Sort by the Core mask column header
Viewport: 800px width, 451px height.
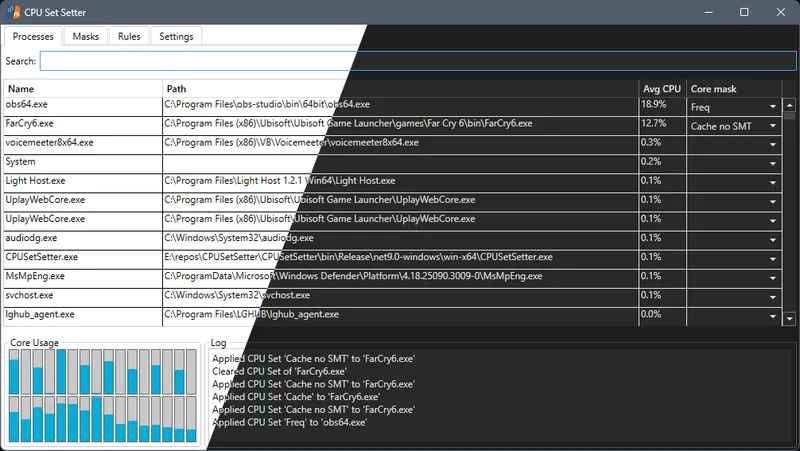point(734,89)
